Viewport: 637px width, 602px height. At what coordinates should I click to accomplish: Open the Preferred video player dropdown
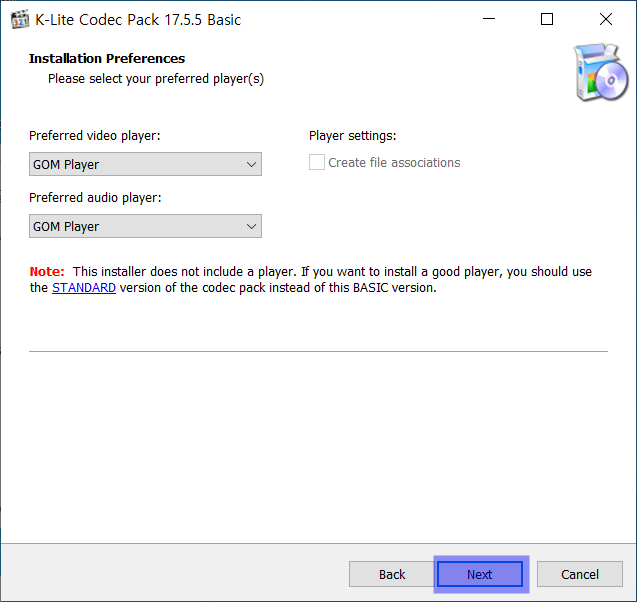pos(145,164)
